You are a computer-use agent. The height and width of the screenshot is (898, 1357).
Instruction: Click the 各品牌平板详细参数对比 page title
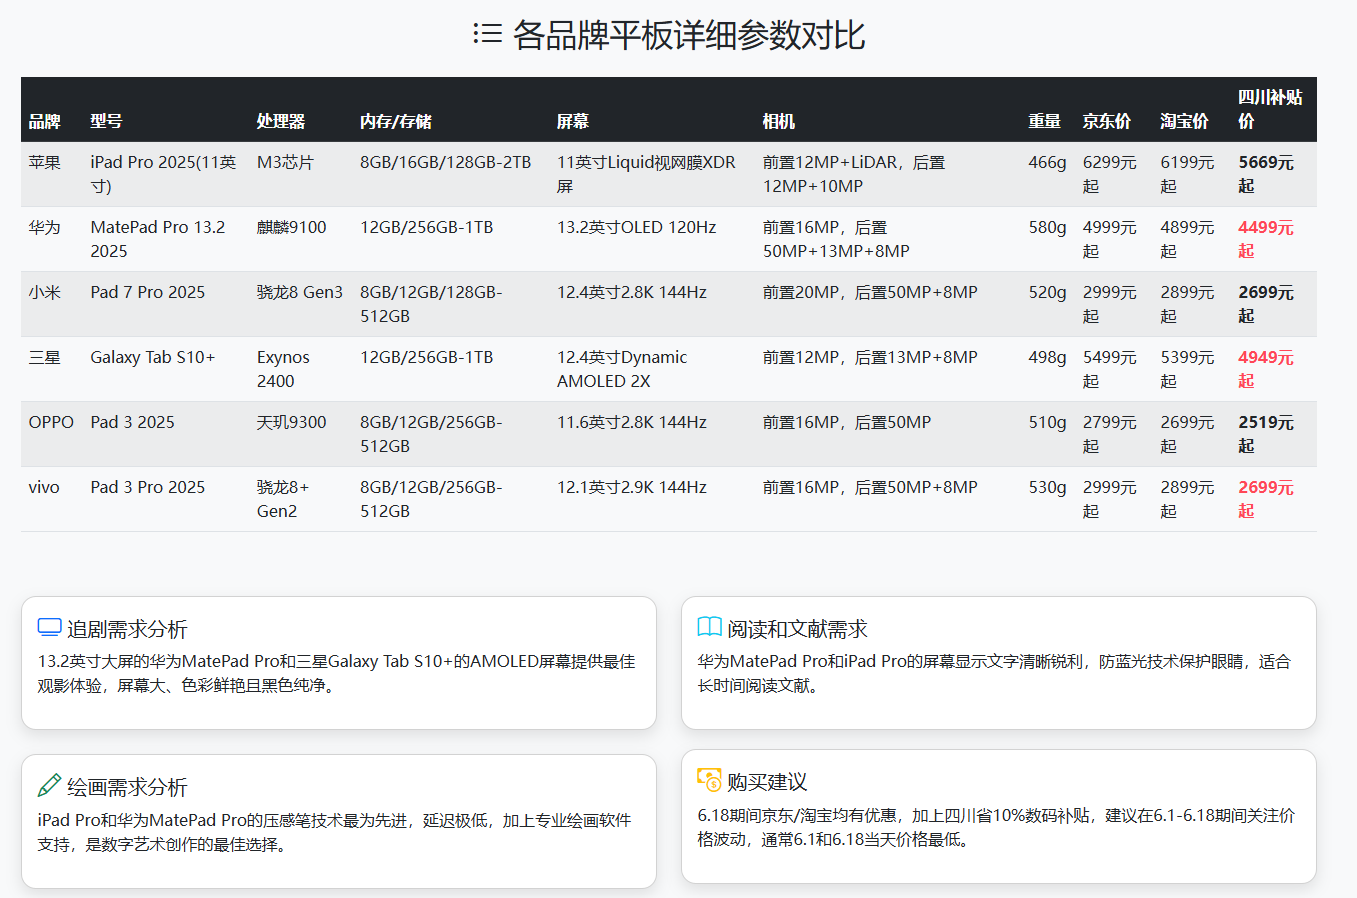click(x=689, y=35)
